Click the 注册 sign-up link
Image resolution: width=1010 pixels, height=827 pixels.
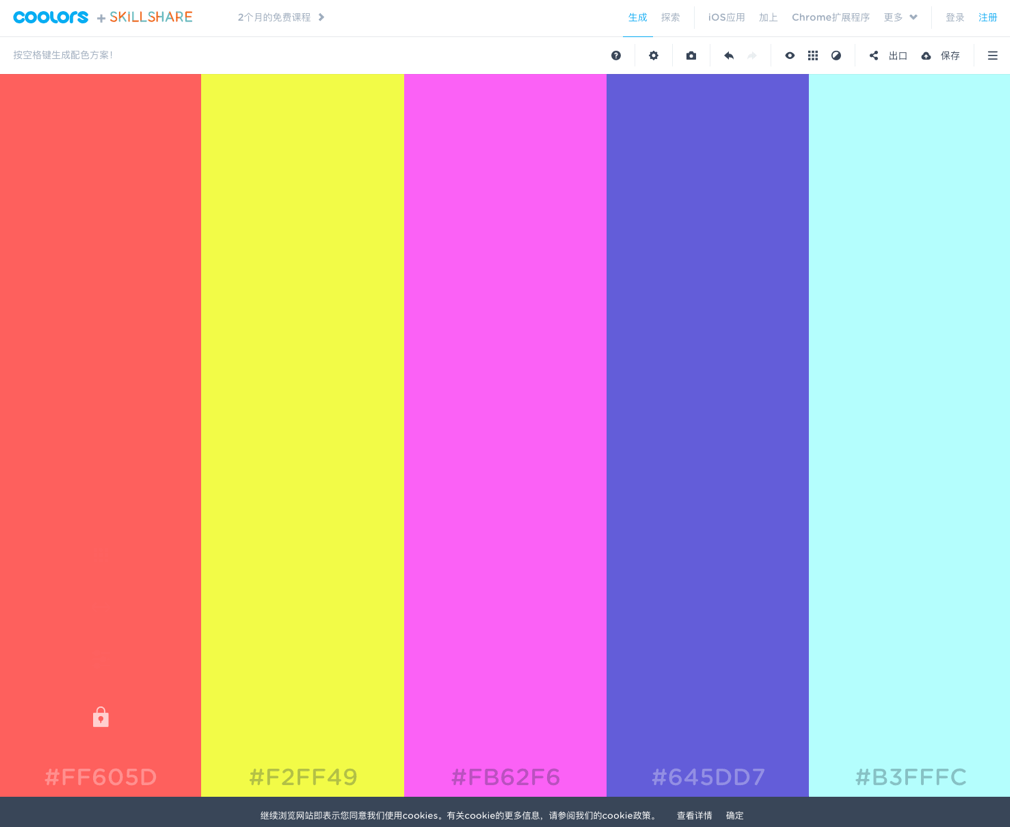point(988,17)
